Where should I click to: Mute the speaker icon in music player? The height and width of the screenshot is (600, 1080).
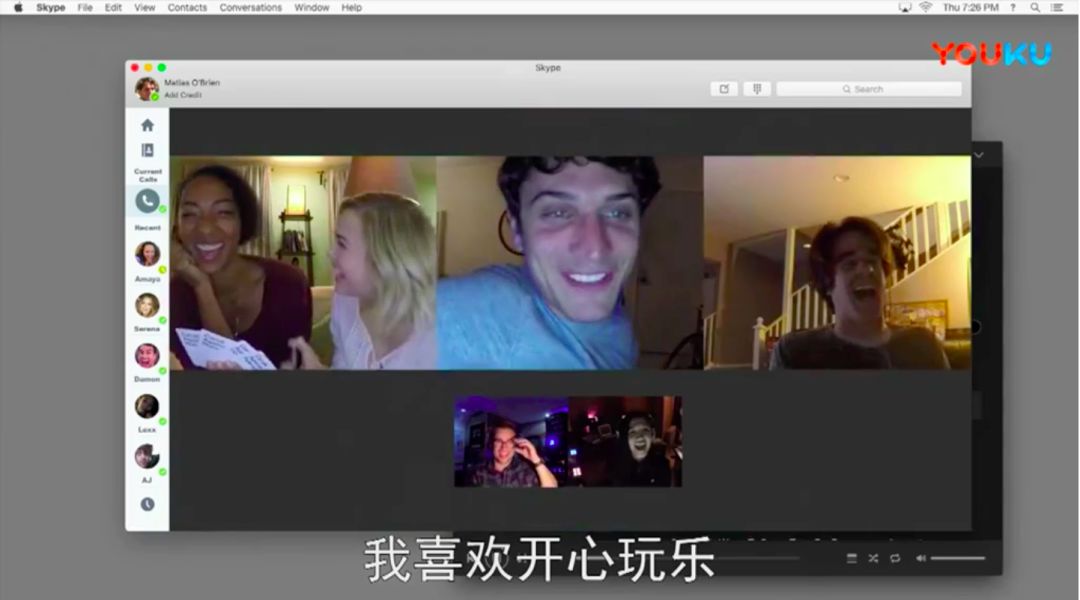pos(921,558)
